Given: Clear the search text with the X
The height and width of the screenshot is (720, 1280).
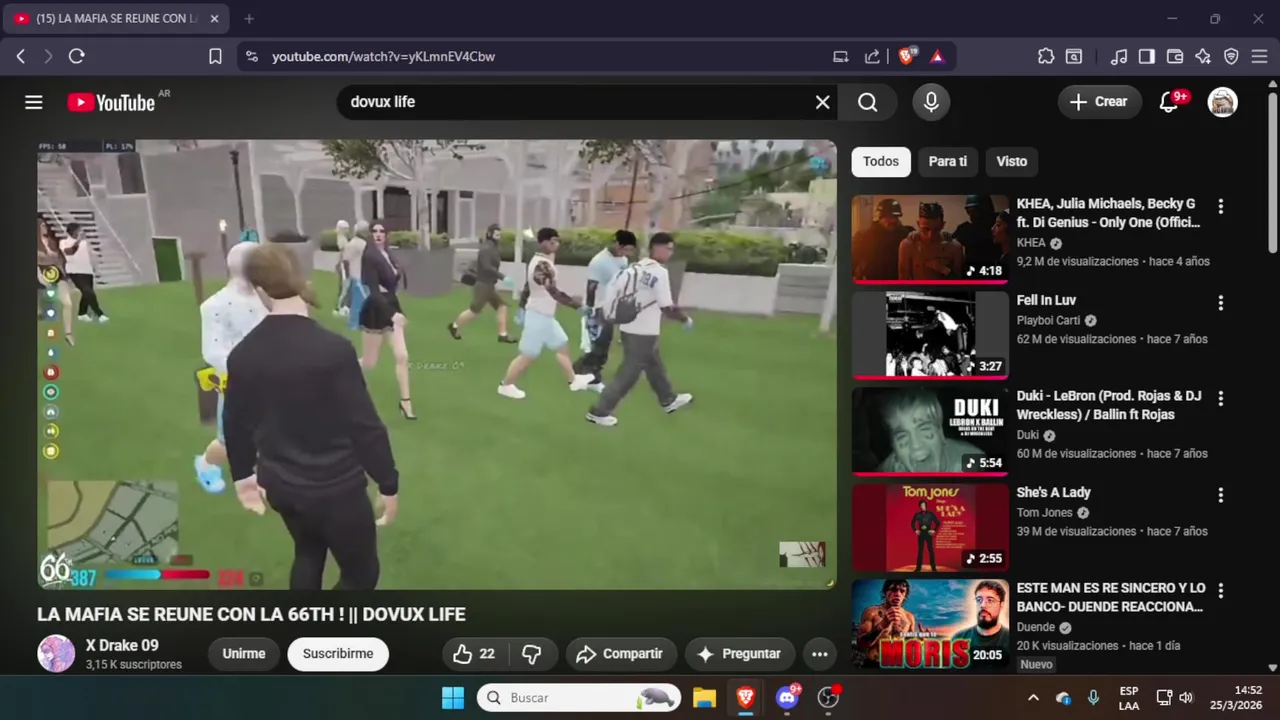Looking at the screenshot, I should click(x=822, y=102).
